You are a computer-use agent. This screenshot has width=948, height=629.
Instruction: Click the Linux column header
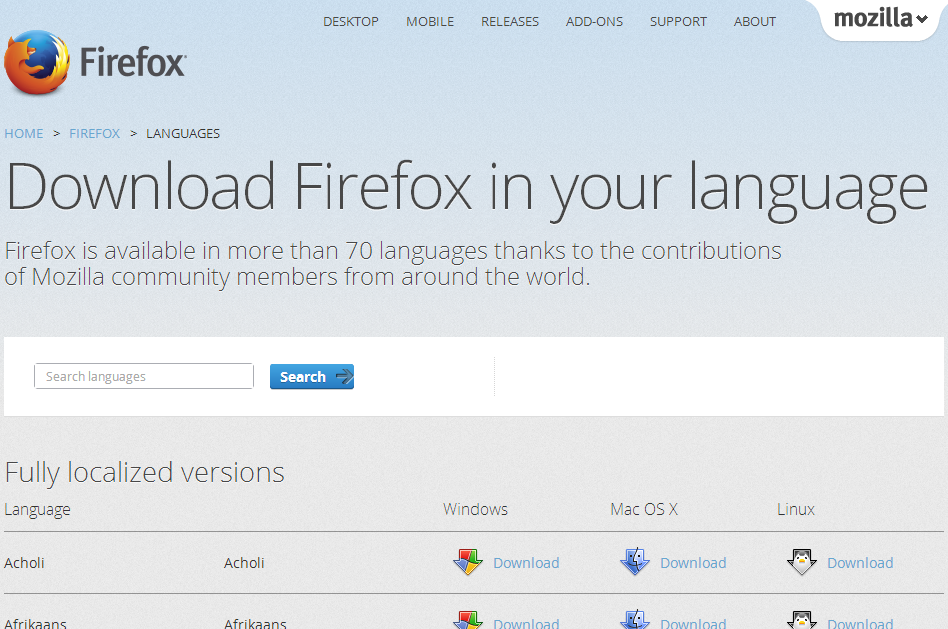[796, 509]
